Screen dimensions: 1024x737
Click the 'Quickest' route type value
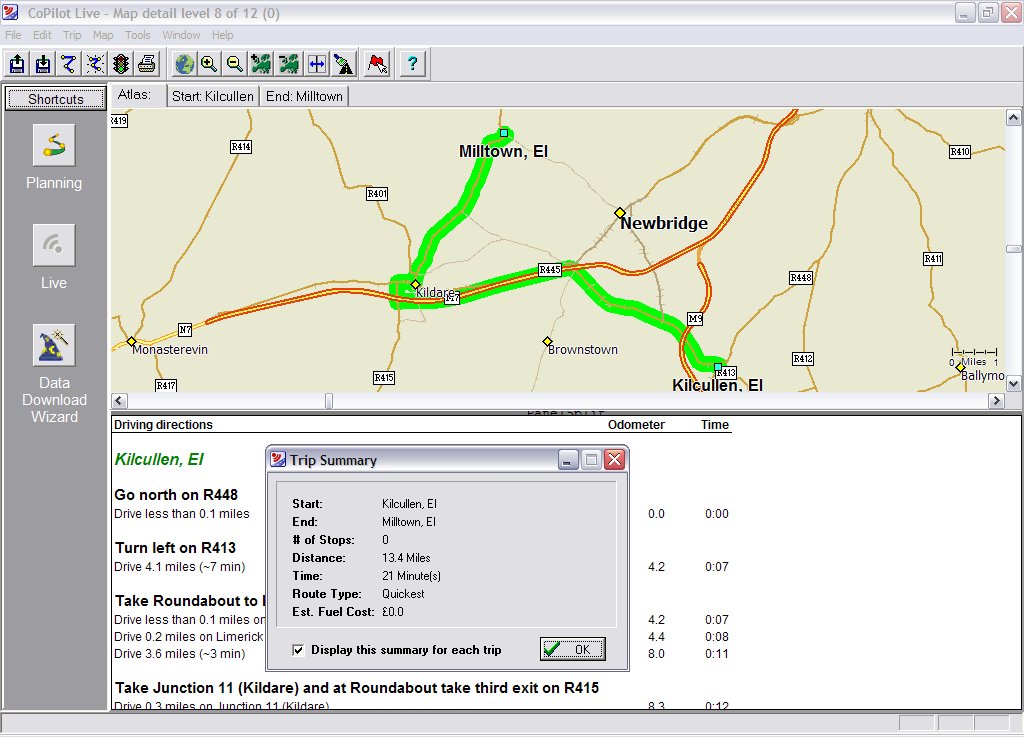403,594
